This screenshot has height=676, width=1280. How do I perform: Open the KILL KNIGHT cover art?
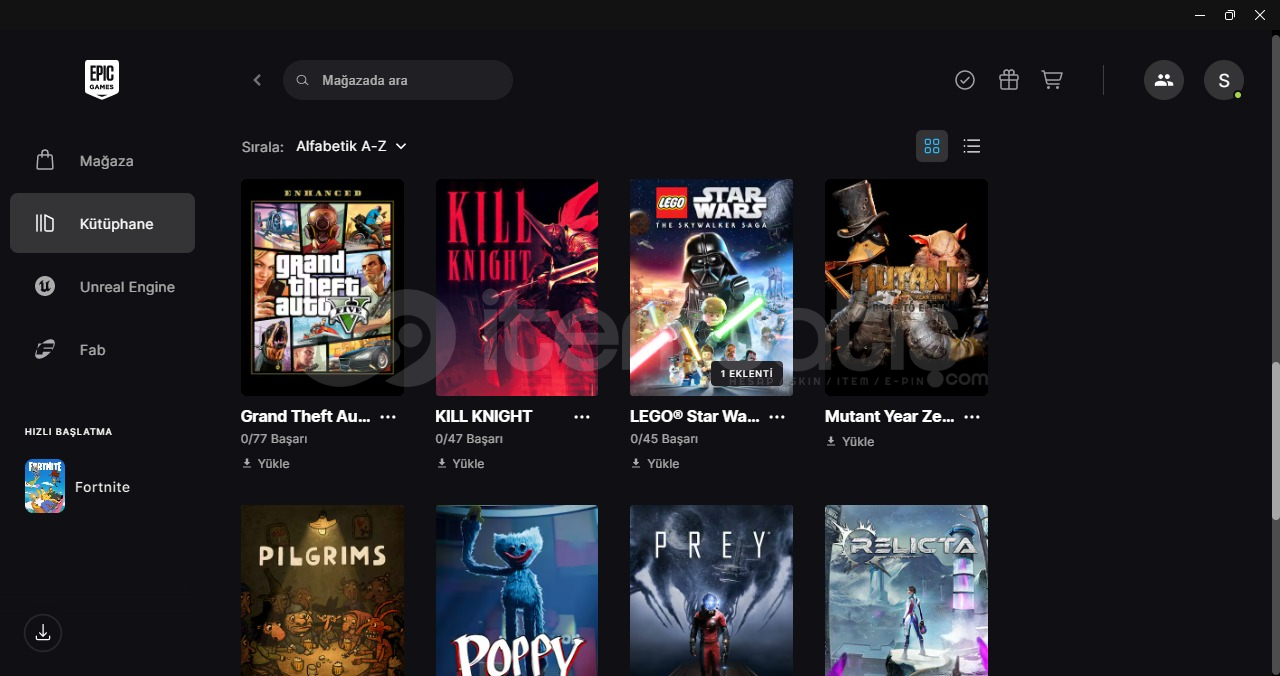[x=517, y=287]
